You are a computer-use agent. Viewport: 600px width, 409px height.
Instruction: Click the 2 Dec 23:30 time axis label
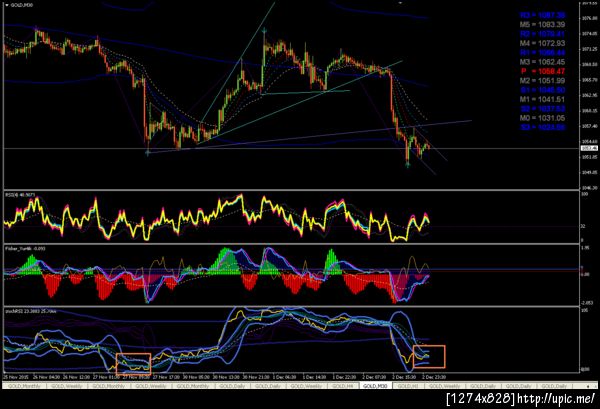click(x=434, y=377)
